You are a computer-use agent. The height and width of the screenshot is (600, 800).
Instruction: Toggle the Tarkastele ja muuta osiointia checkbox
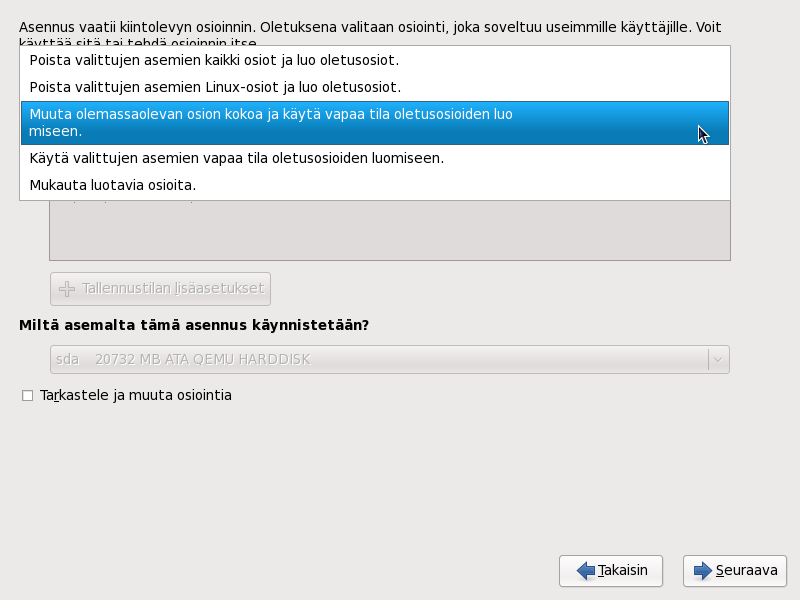[27, 396]
